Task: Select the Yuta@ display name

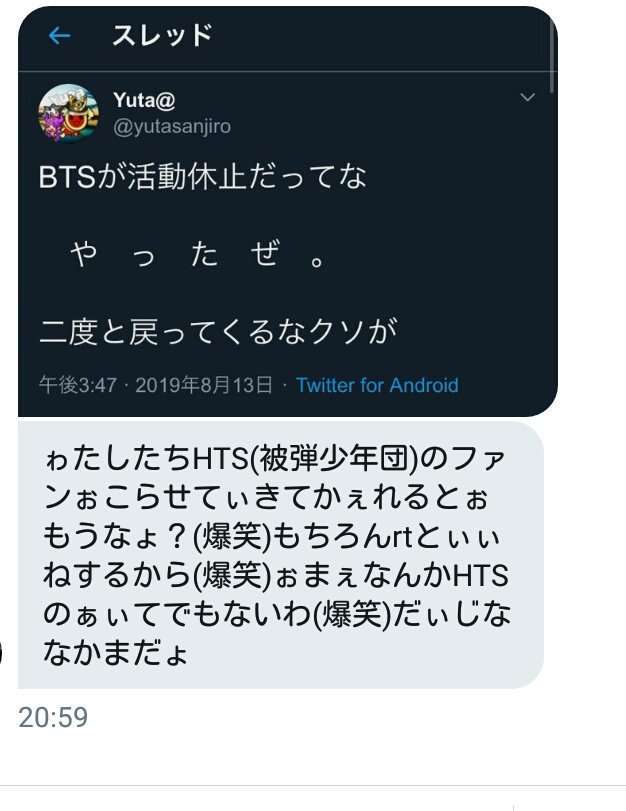Action: (x=144, y=100)
